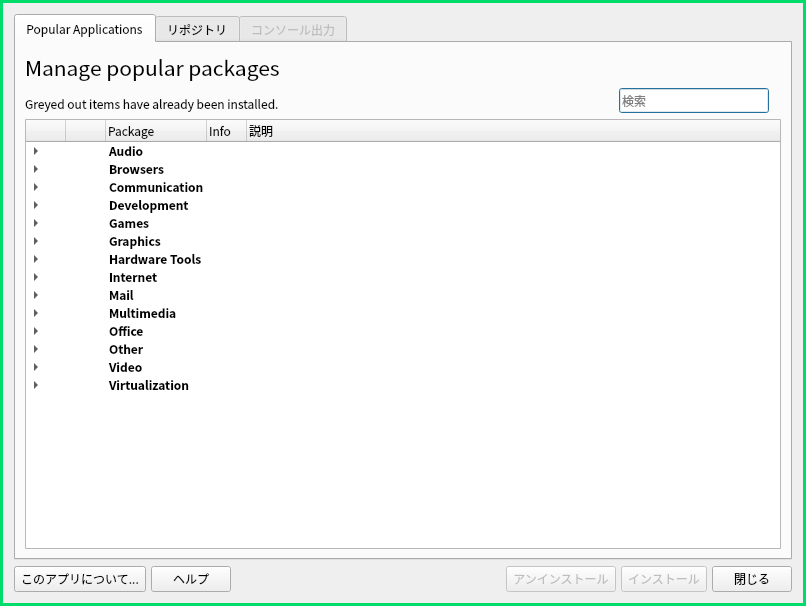Expand the Office category arrow
The height and width of the screenshot is (606, 806).
pyautogui.click(x=35, y=331)
